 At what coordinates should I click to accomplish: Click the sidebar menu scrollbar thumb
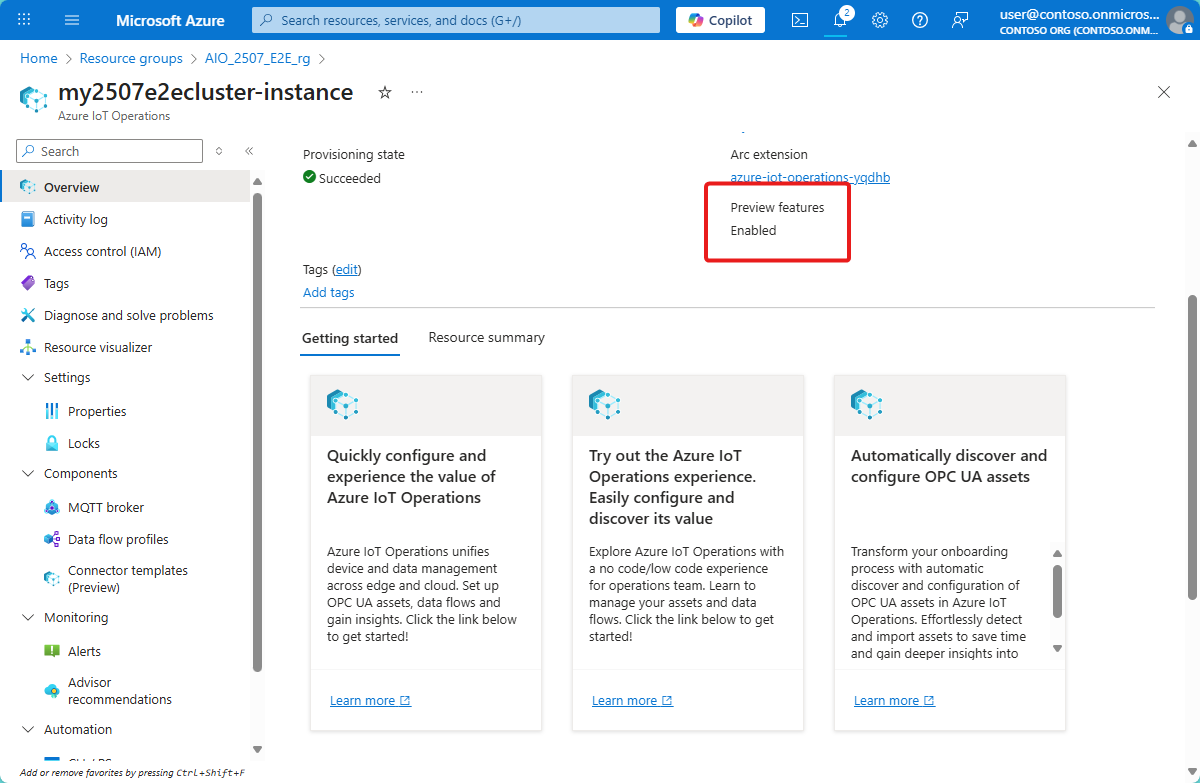click(257, 432)
